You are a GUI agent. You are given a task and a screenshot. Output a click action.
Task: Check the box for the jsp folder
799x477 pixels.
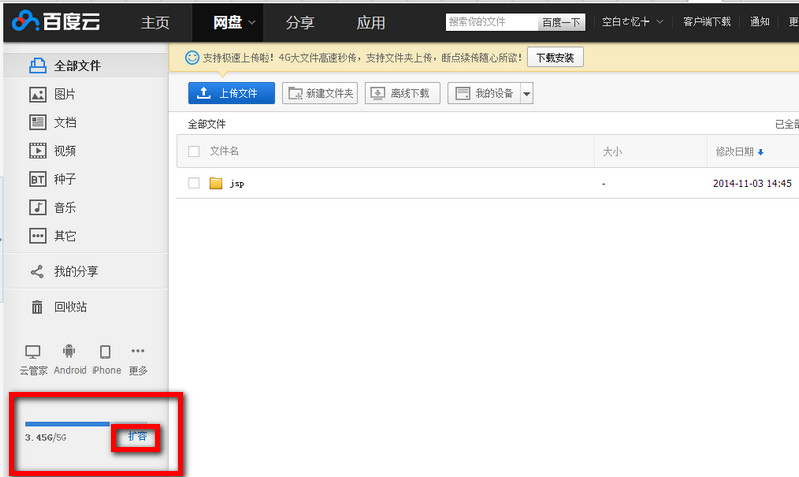coord(194,184)
